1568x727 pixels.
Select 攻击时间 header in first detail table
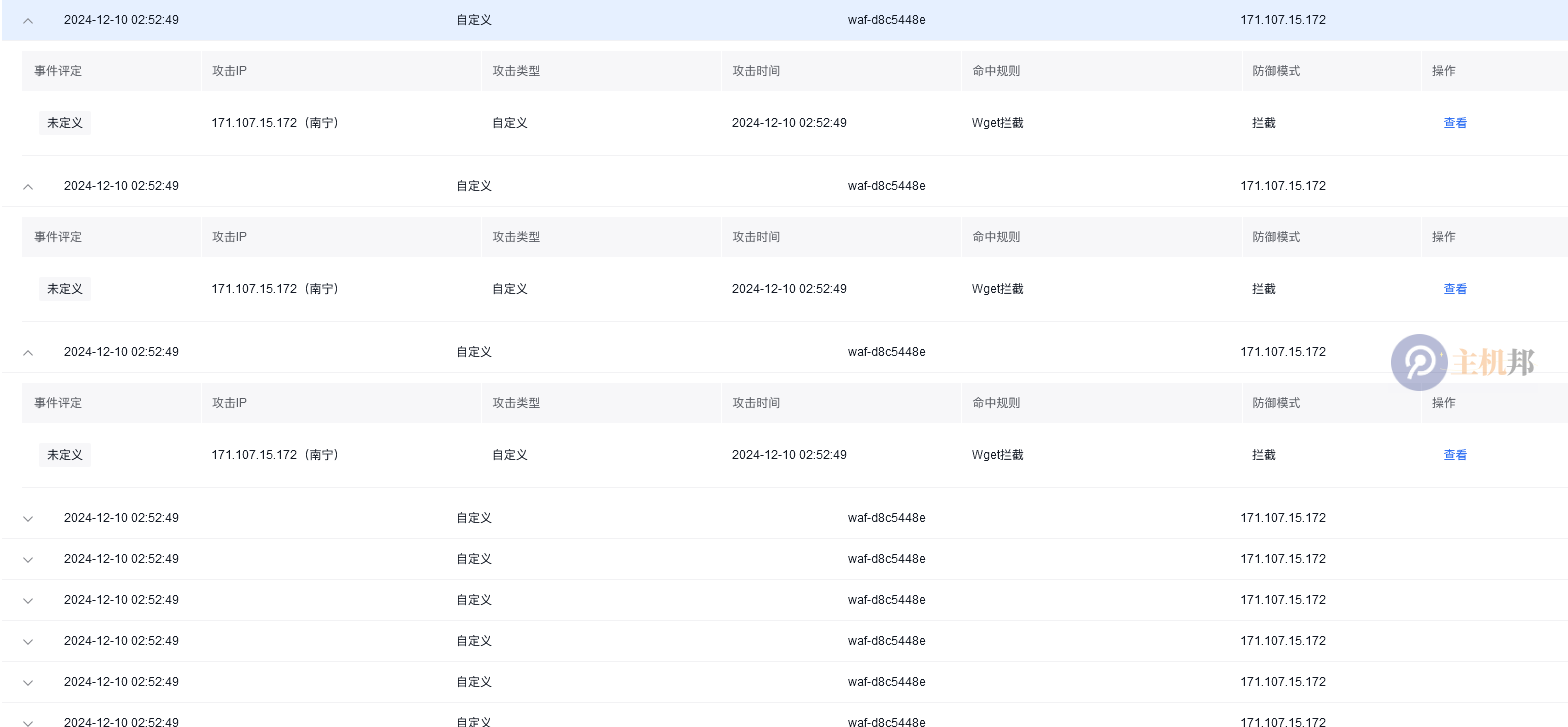(756, 71)
